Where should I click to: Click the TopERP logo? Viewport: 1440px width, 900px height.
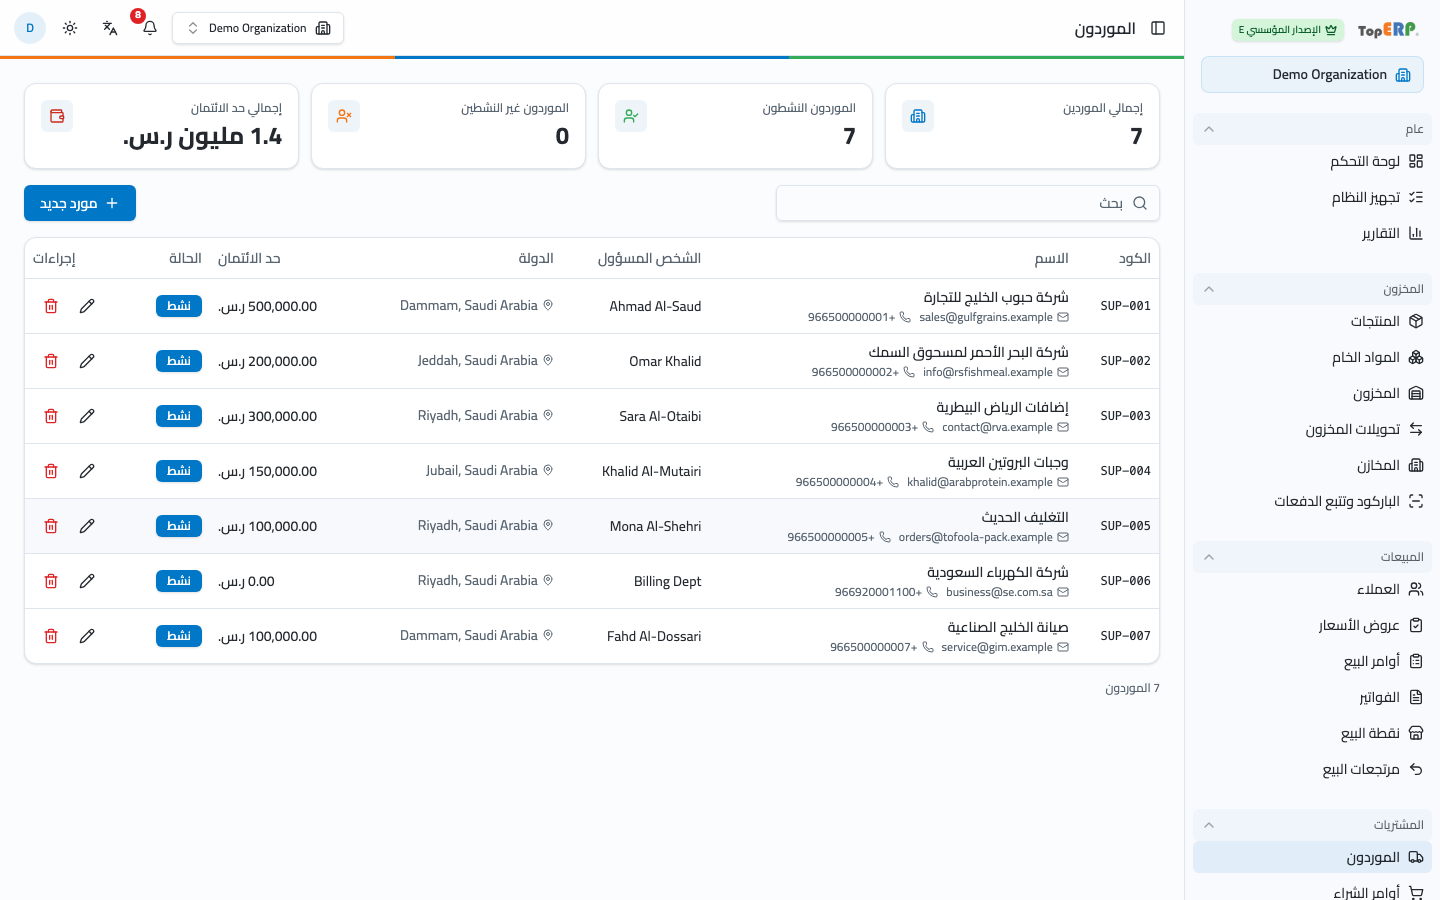coord(1388,30)
